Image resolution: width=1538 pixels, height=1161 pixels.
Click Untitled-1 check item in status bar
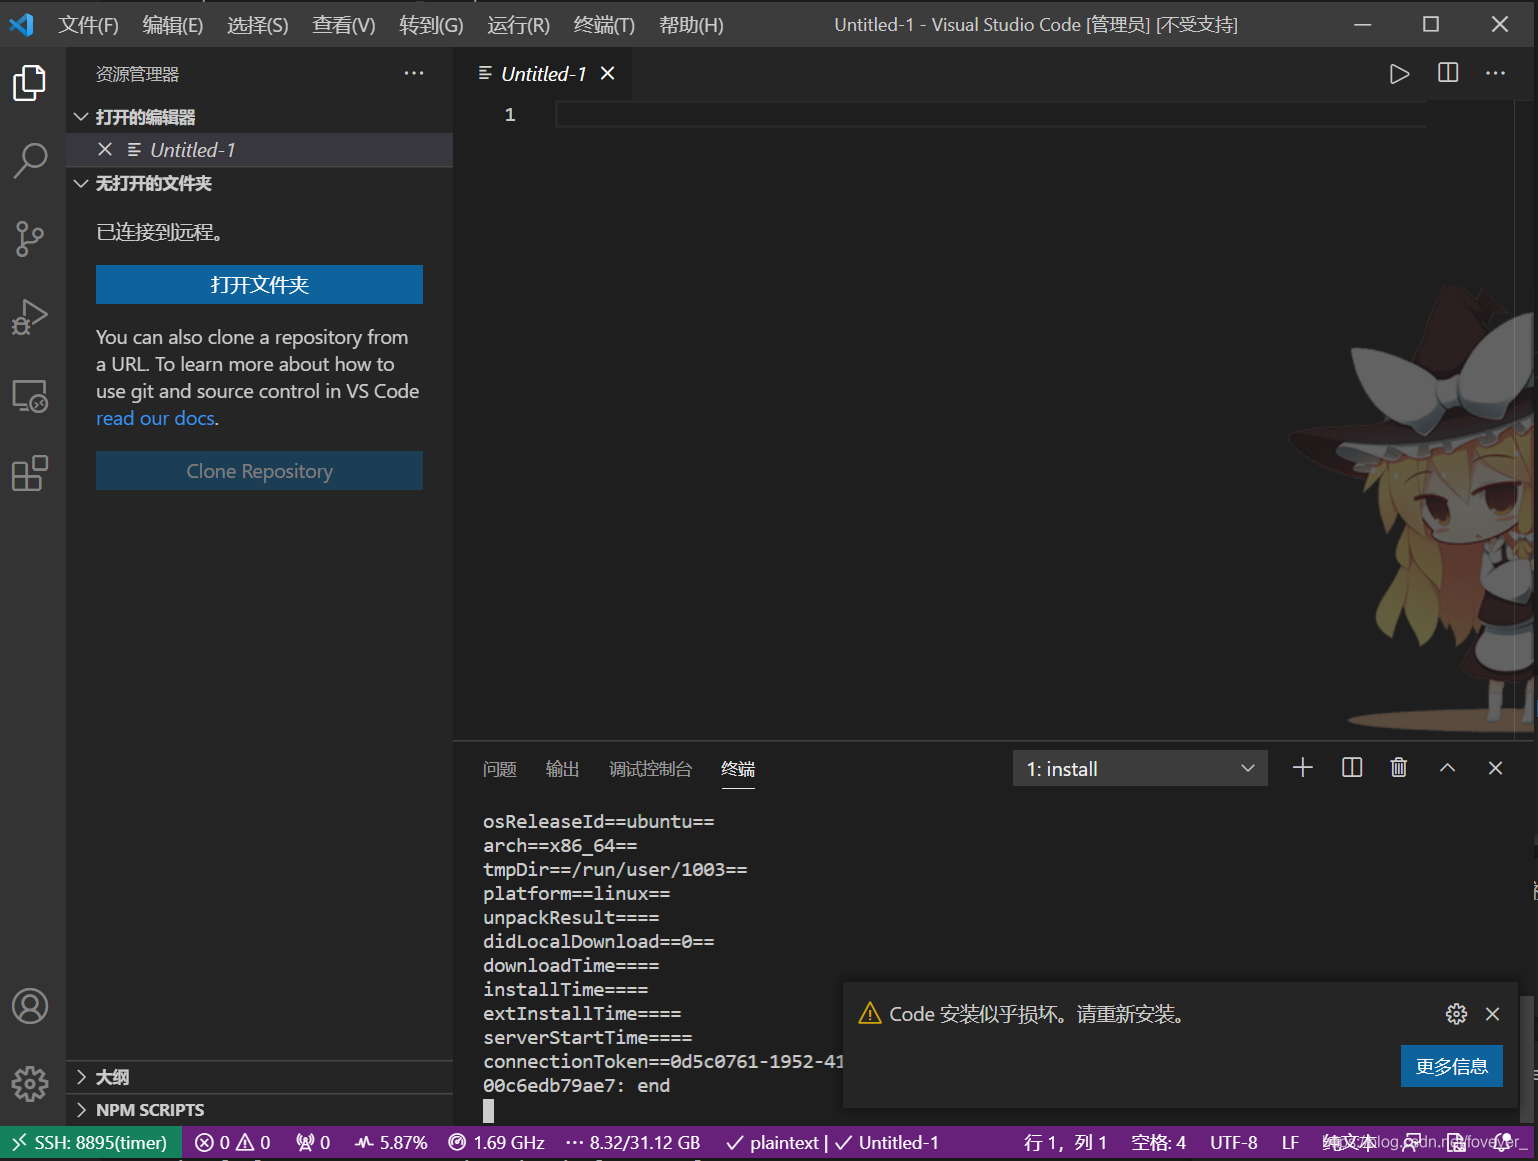887,1143
